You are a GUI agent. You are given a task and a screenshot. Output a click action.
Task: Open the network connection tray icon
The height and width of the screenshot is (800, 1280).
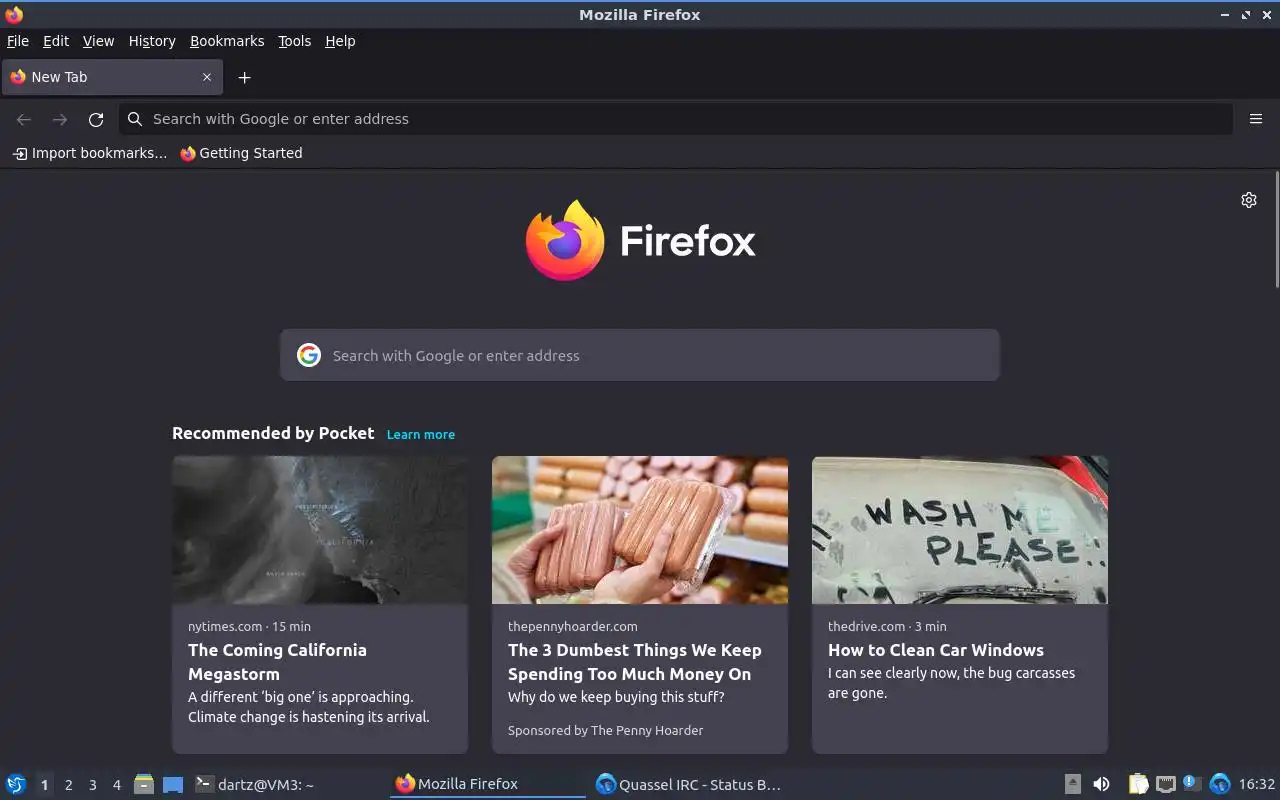(x=1166, y=784)
